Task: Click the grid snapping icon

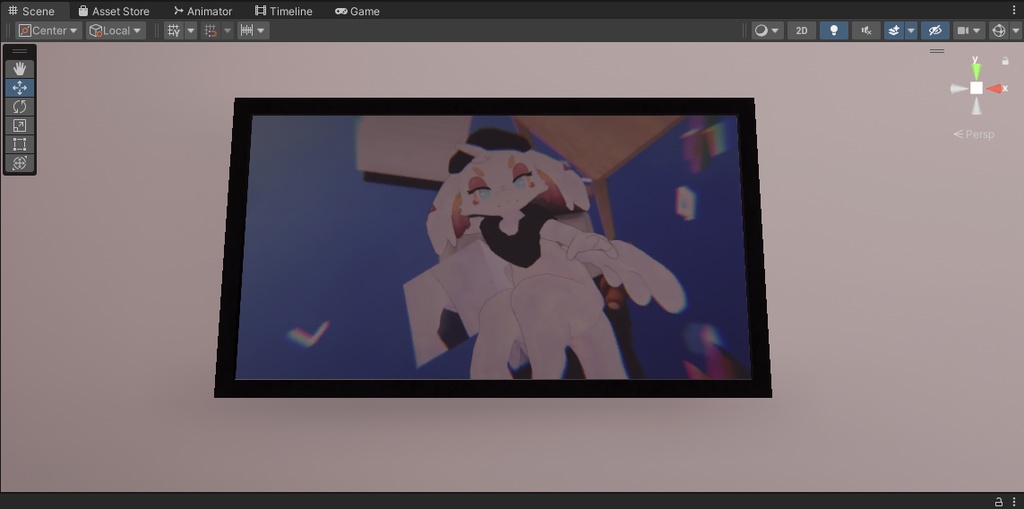Action: 210,31
